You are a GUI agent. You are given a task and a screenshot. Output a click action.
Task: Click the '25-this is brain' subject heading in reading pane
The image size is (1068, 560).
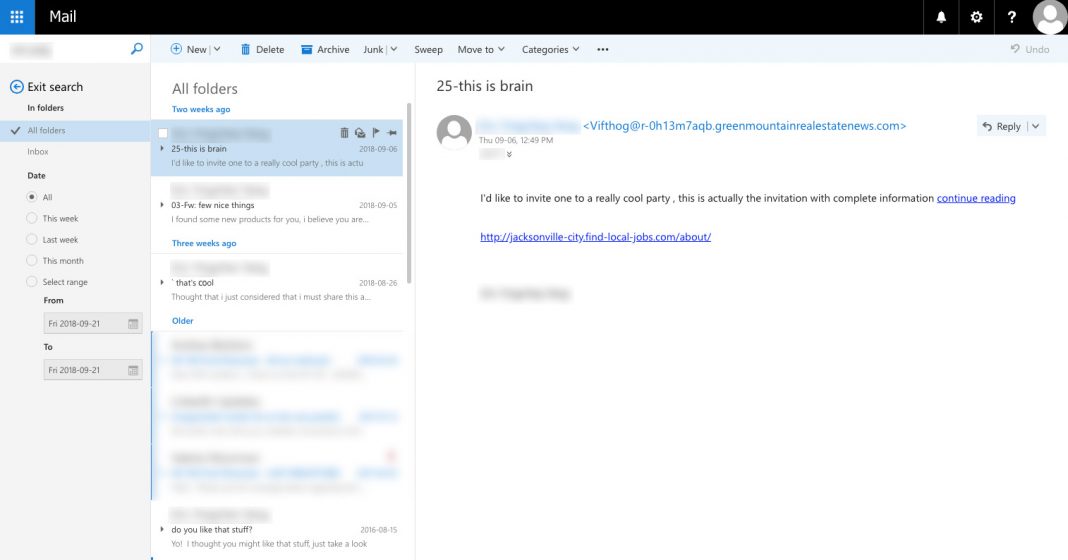coord(484,86)
